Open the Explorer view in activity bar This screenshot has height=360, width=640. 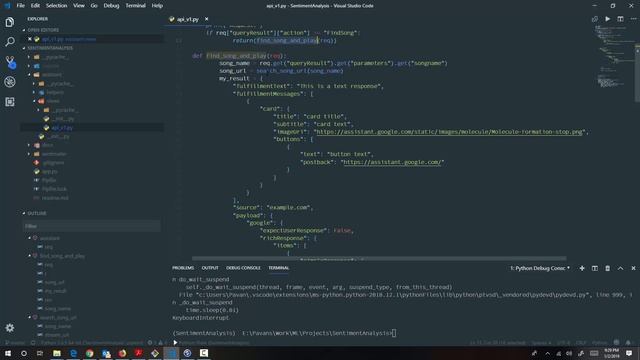point(10,22)
